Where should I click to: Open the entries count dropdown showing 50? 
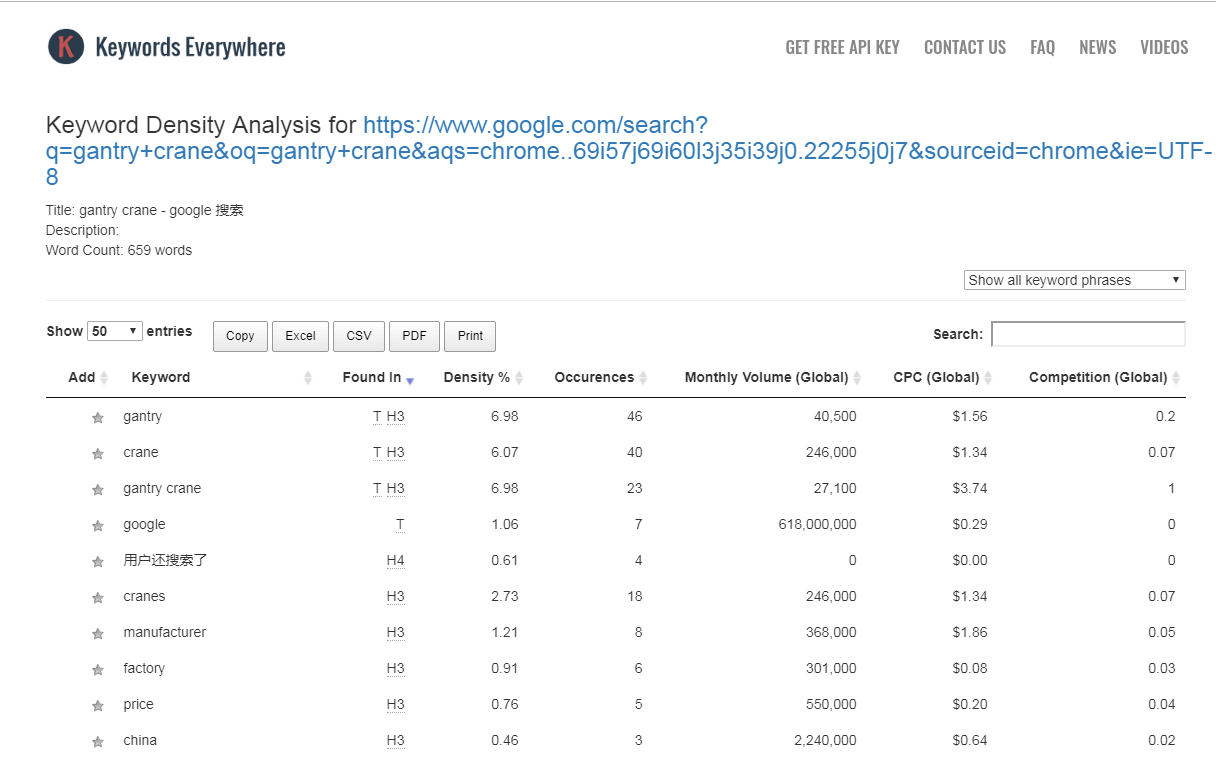[x=115, y=331]
